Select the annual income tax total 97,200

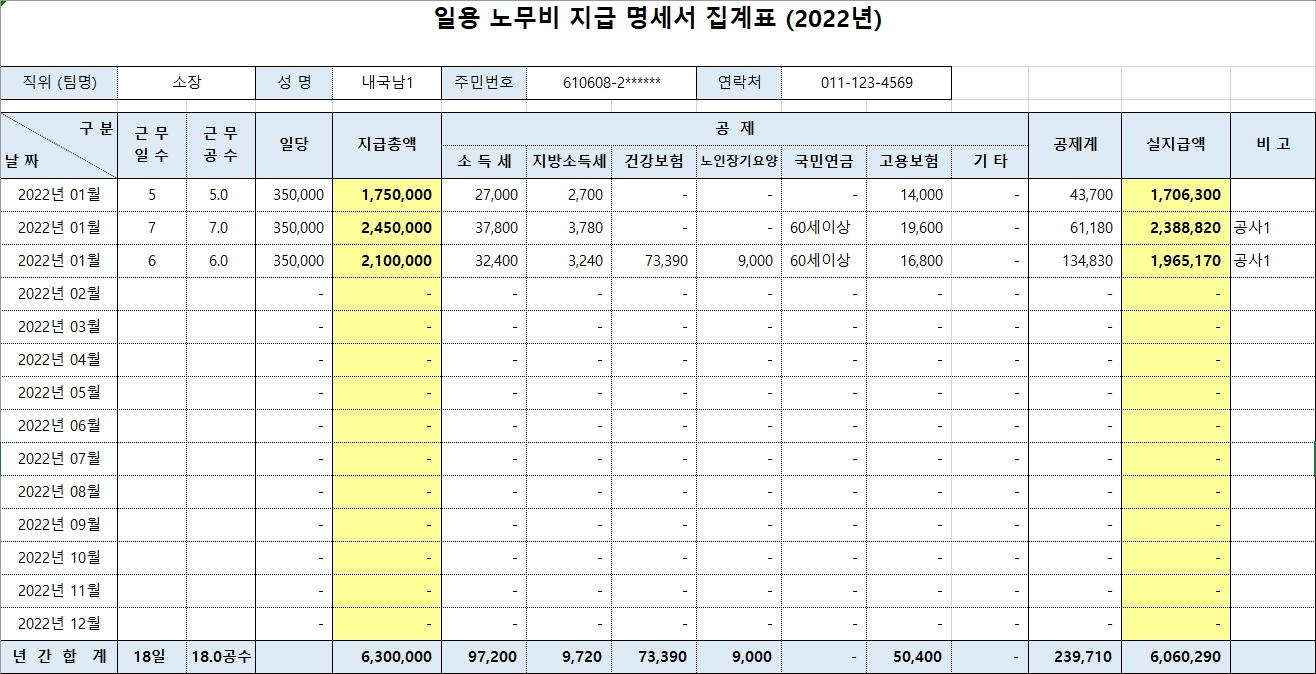(484, 657)
